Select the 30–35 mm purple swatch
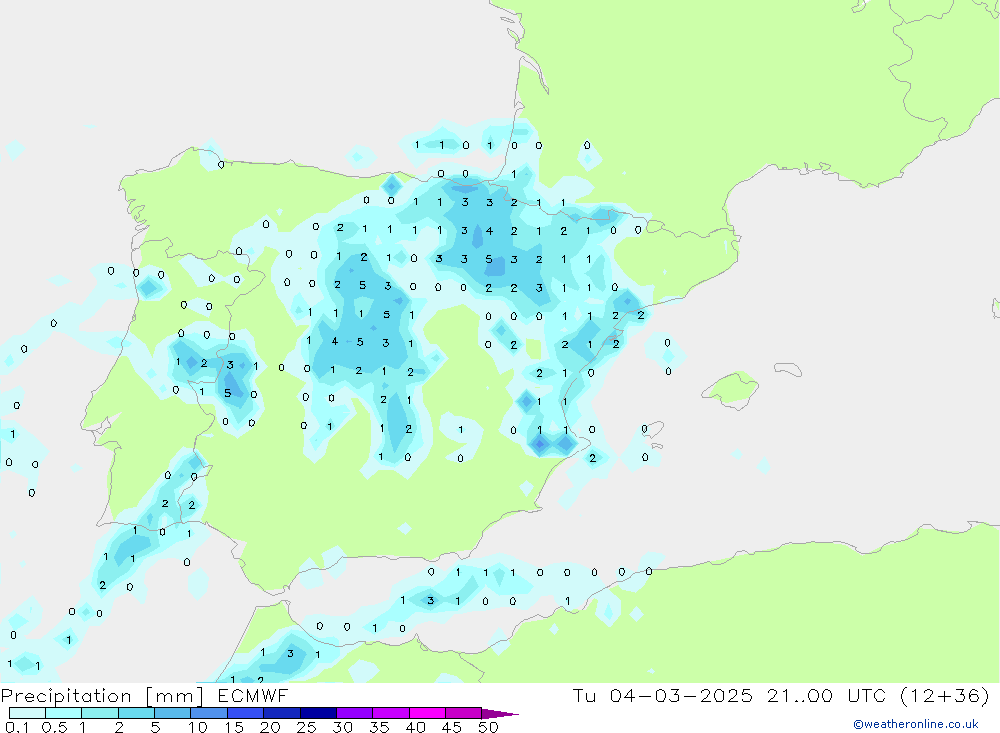 (x=355, y=713)
